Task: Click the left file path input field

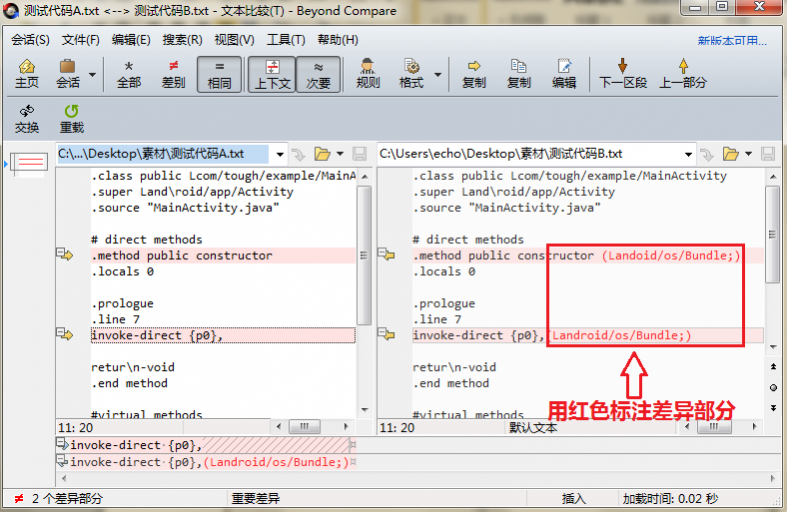Action: pyautogui.click(x=160, y=154)
